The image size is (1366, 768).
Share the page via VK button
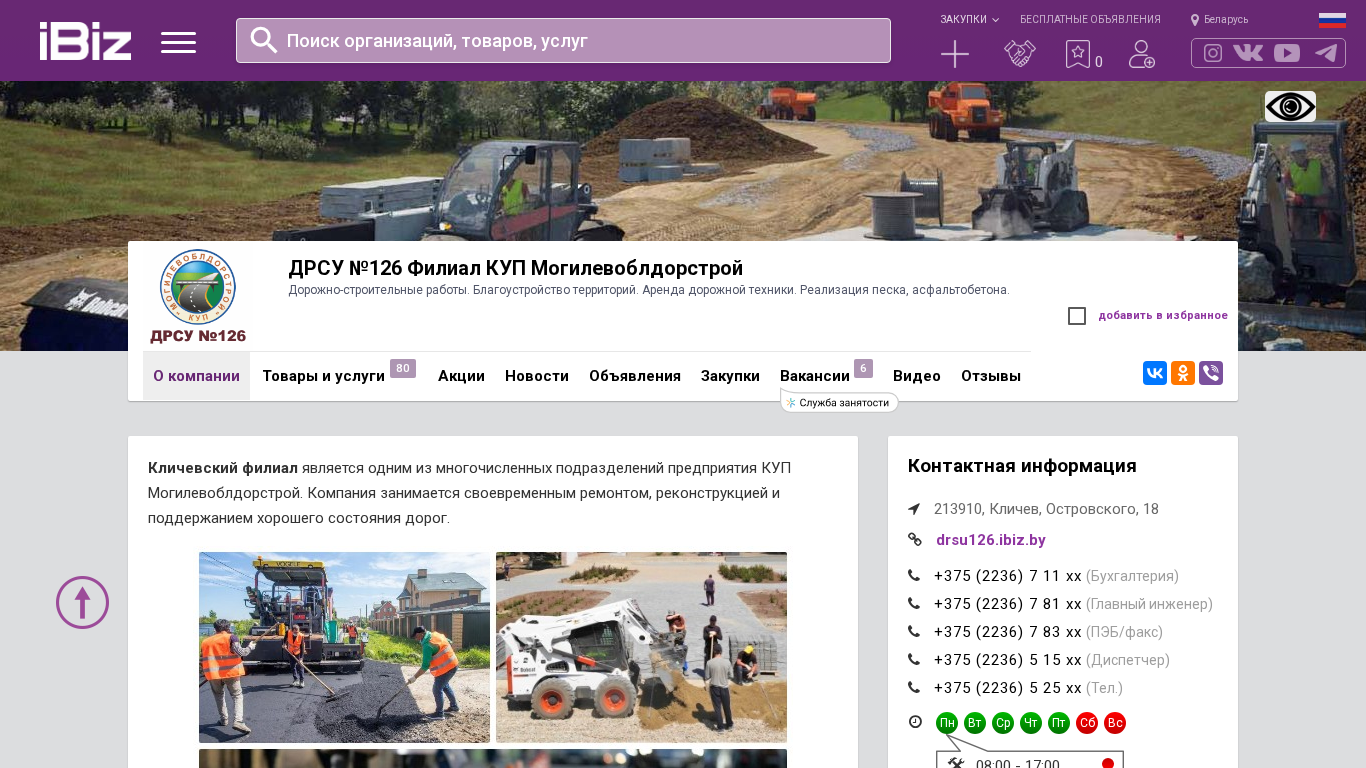pos(1155,373)
